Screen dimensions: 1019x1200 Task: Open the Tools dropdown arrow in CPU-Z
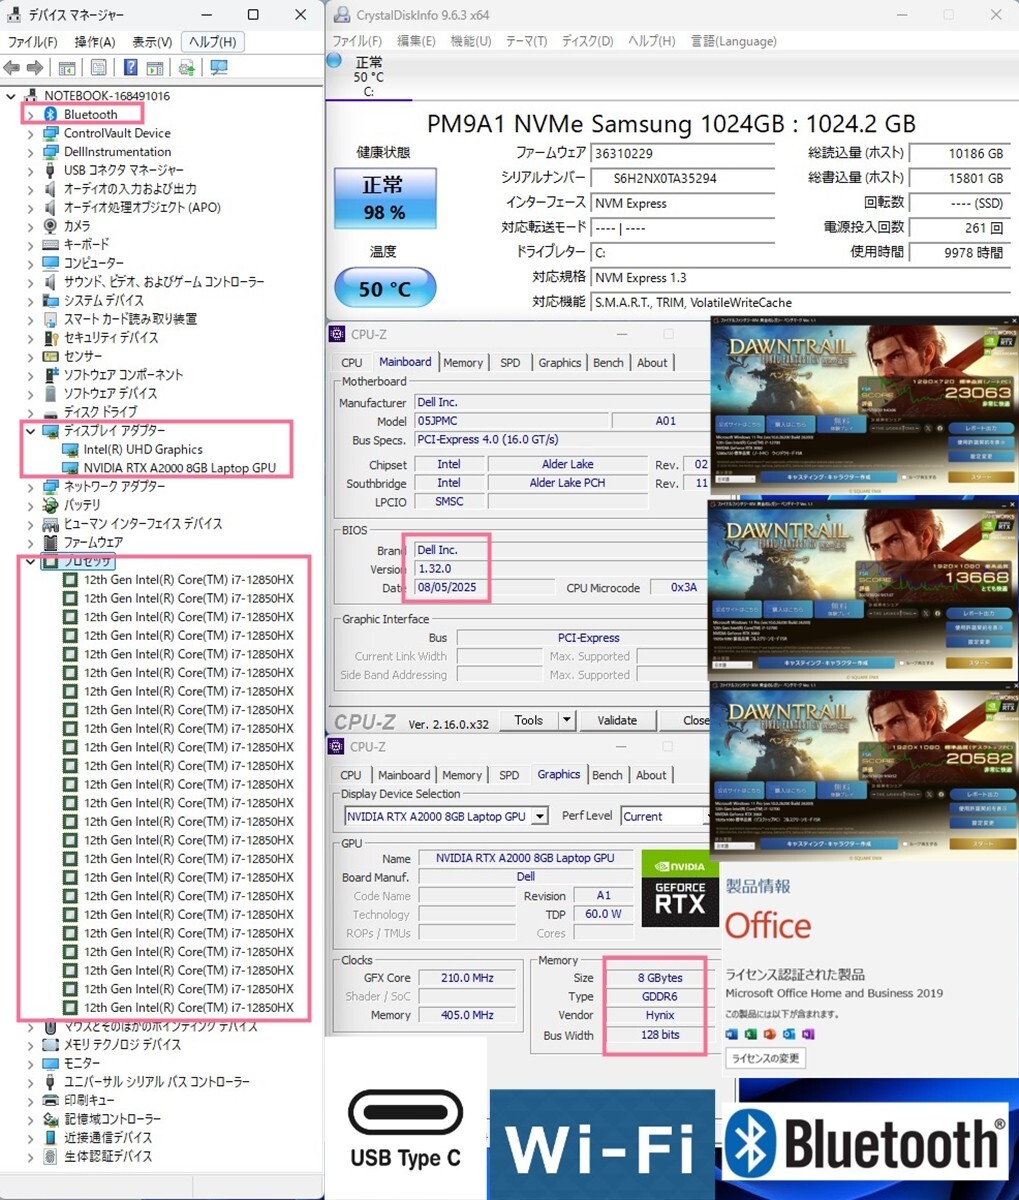(567, 720)
